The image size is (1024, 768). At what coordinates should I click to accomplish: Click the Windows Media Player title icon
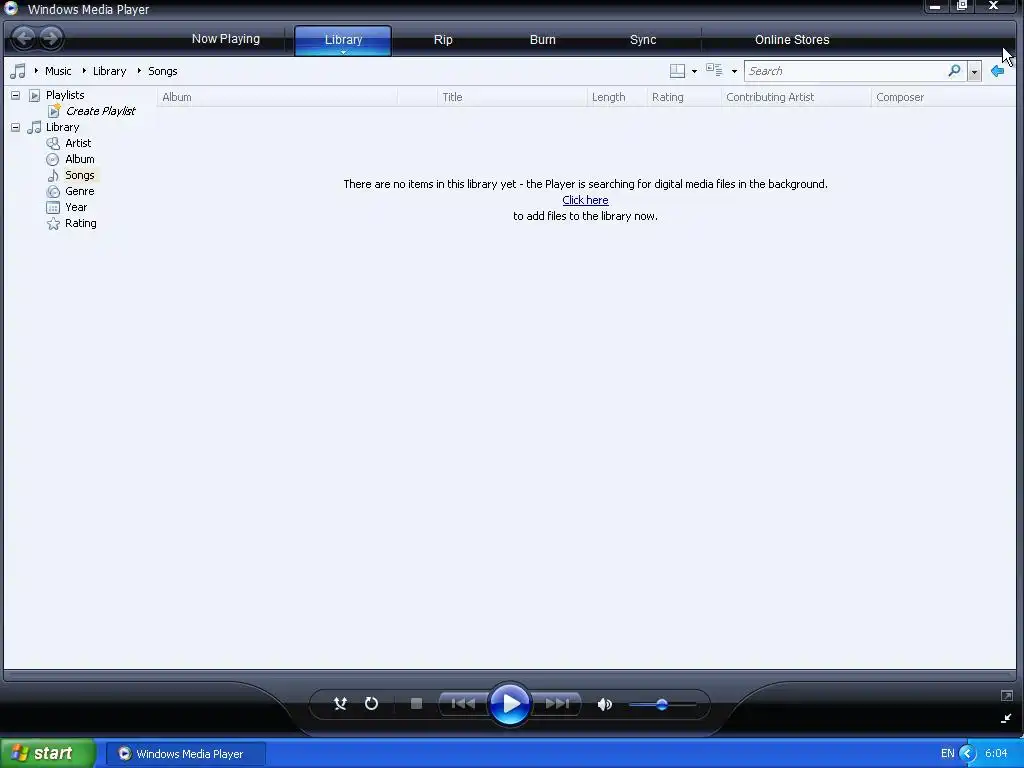[11, 8]
